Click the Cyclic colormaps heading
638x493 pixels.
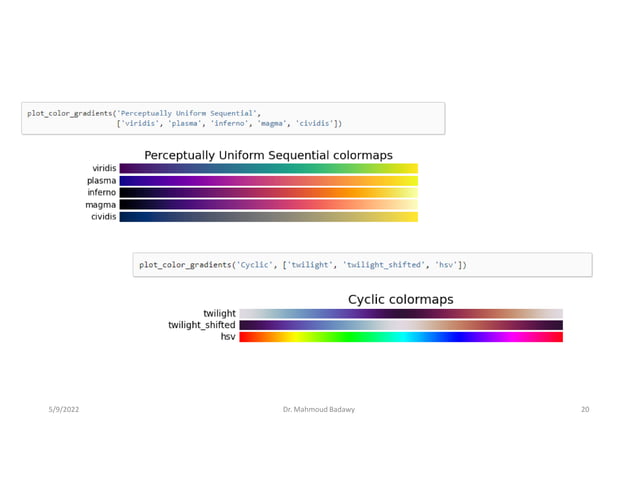click(400, 299)
